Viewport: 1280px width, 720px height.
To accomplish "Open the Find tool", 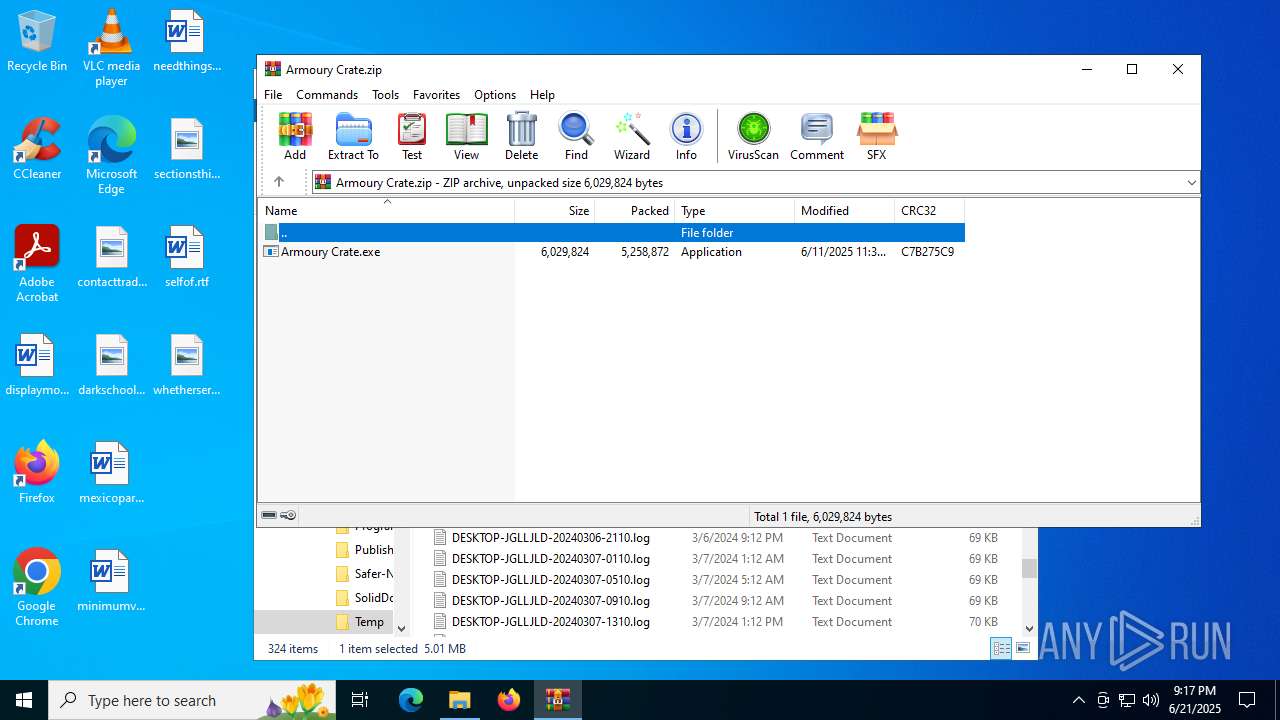I will point(576,136).
